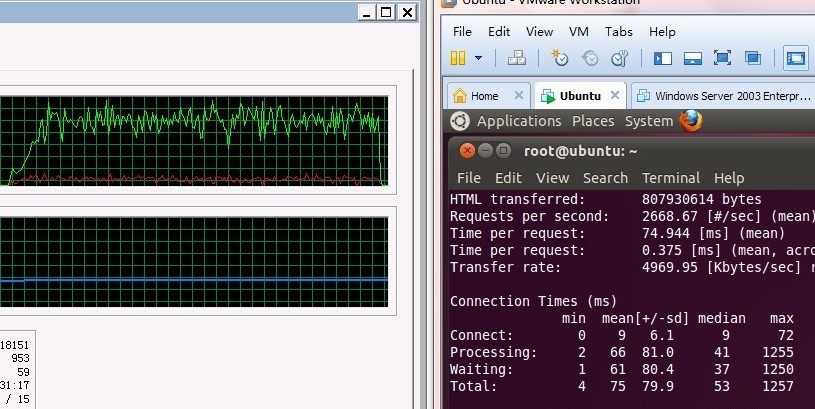Toggle the console view button
This screenshot has height=409, width=815.
[796, 58]
